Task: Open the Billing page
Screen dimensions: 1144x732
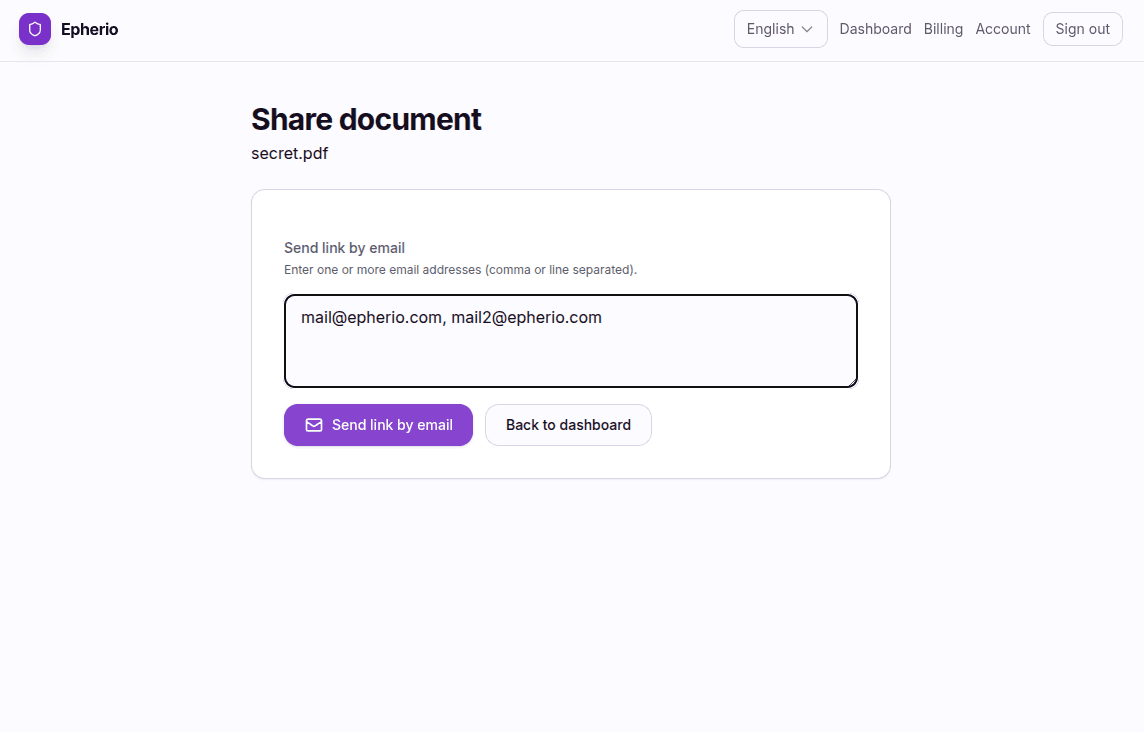Action: [943, 29]
